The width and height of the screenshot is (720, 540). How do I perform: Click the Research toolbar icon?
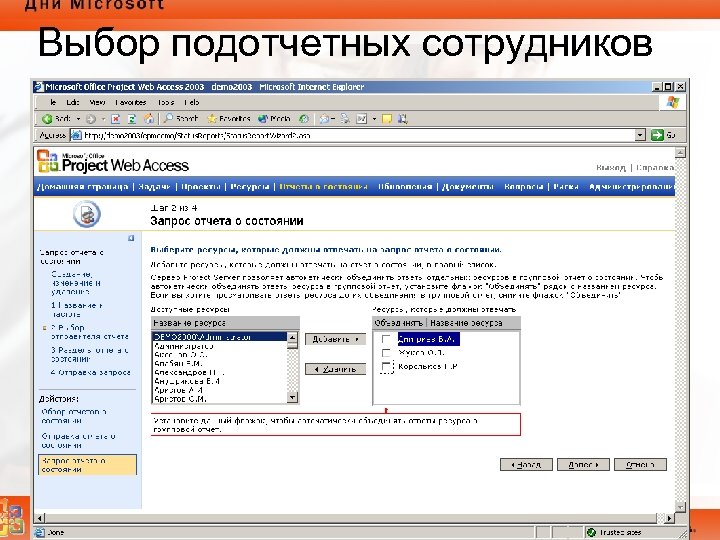coord(403,119)
